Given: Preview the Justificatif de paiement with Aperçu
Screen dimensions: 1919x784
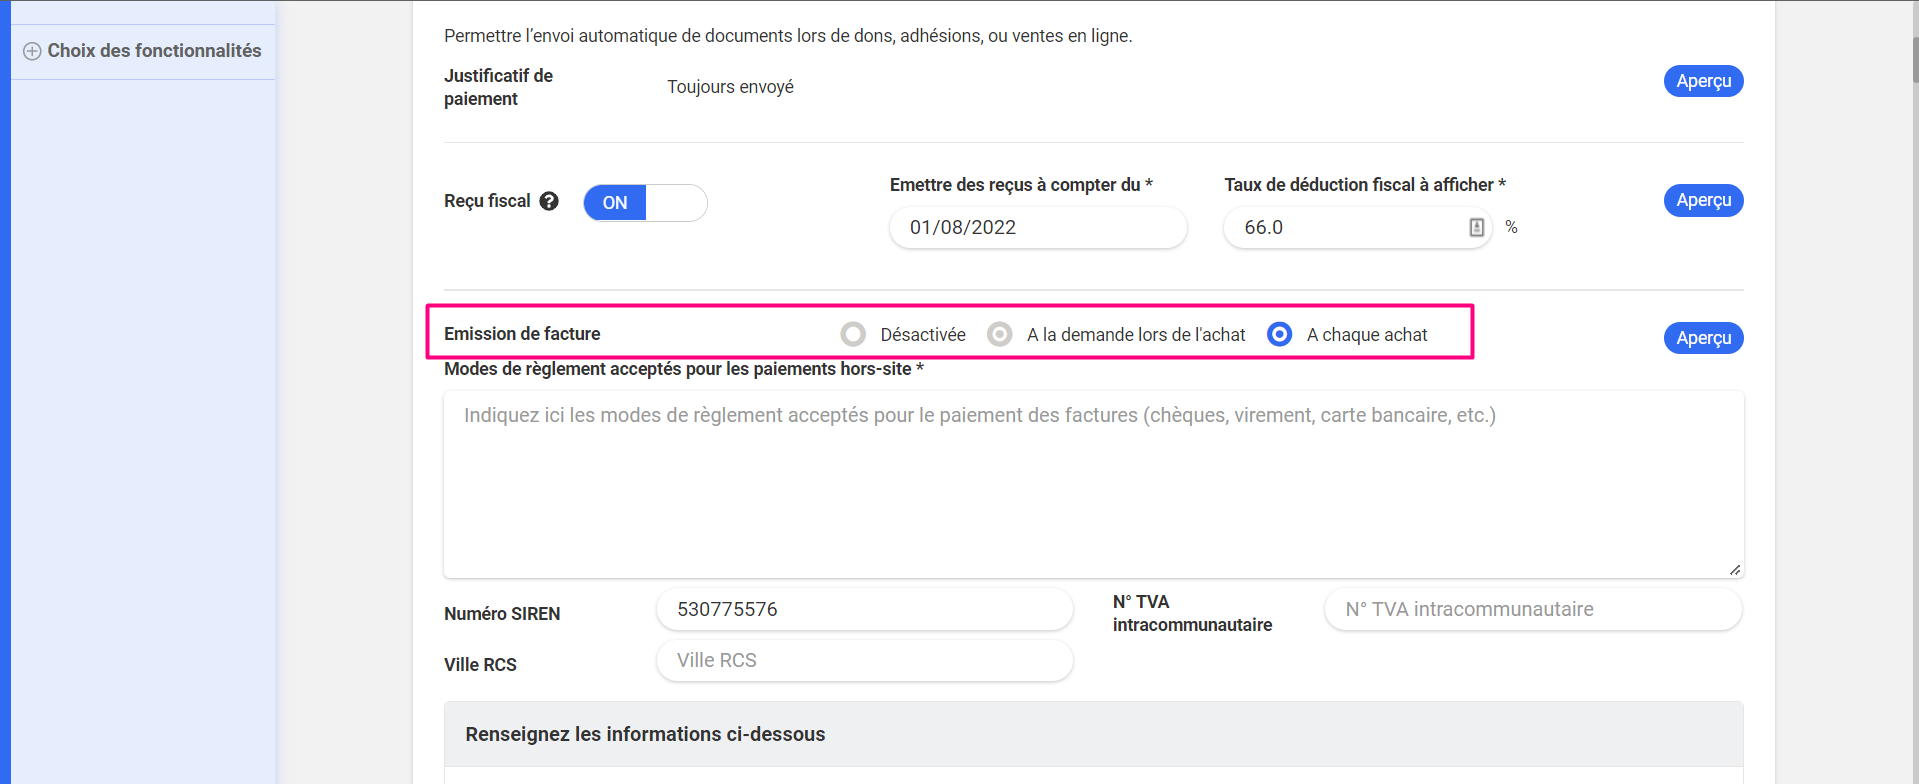Looking at the screenshot, I should click(1703, 81).
